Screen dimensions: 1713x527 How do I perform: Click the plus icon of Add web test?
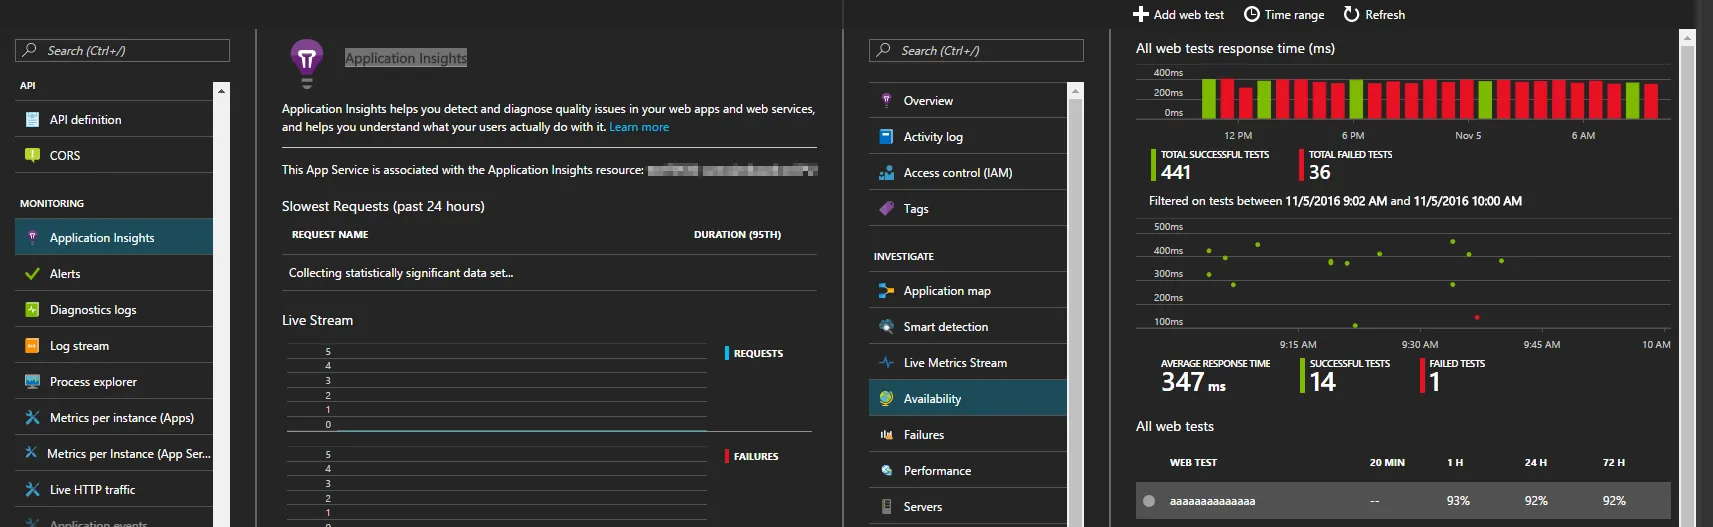[1141, 15]
